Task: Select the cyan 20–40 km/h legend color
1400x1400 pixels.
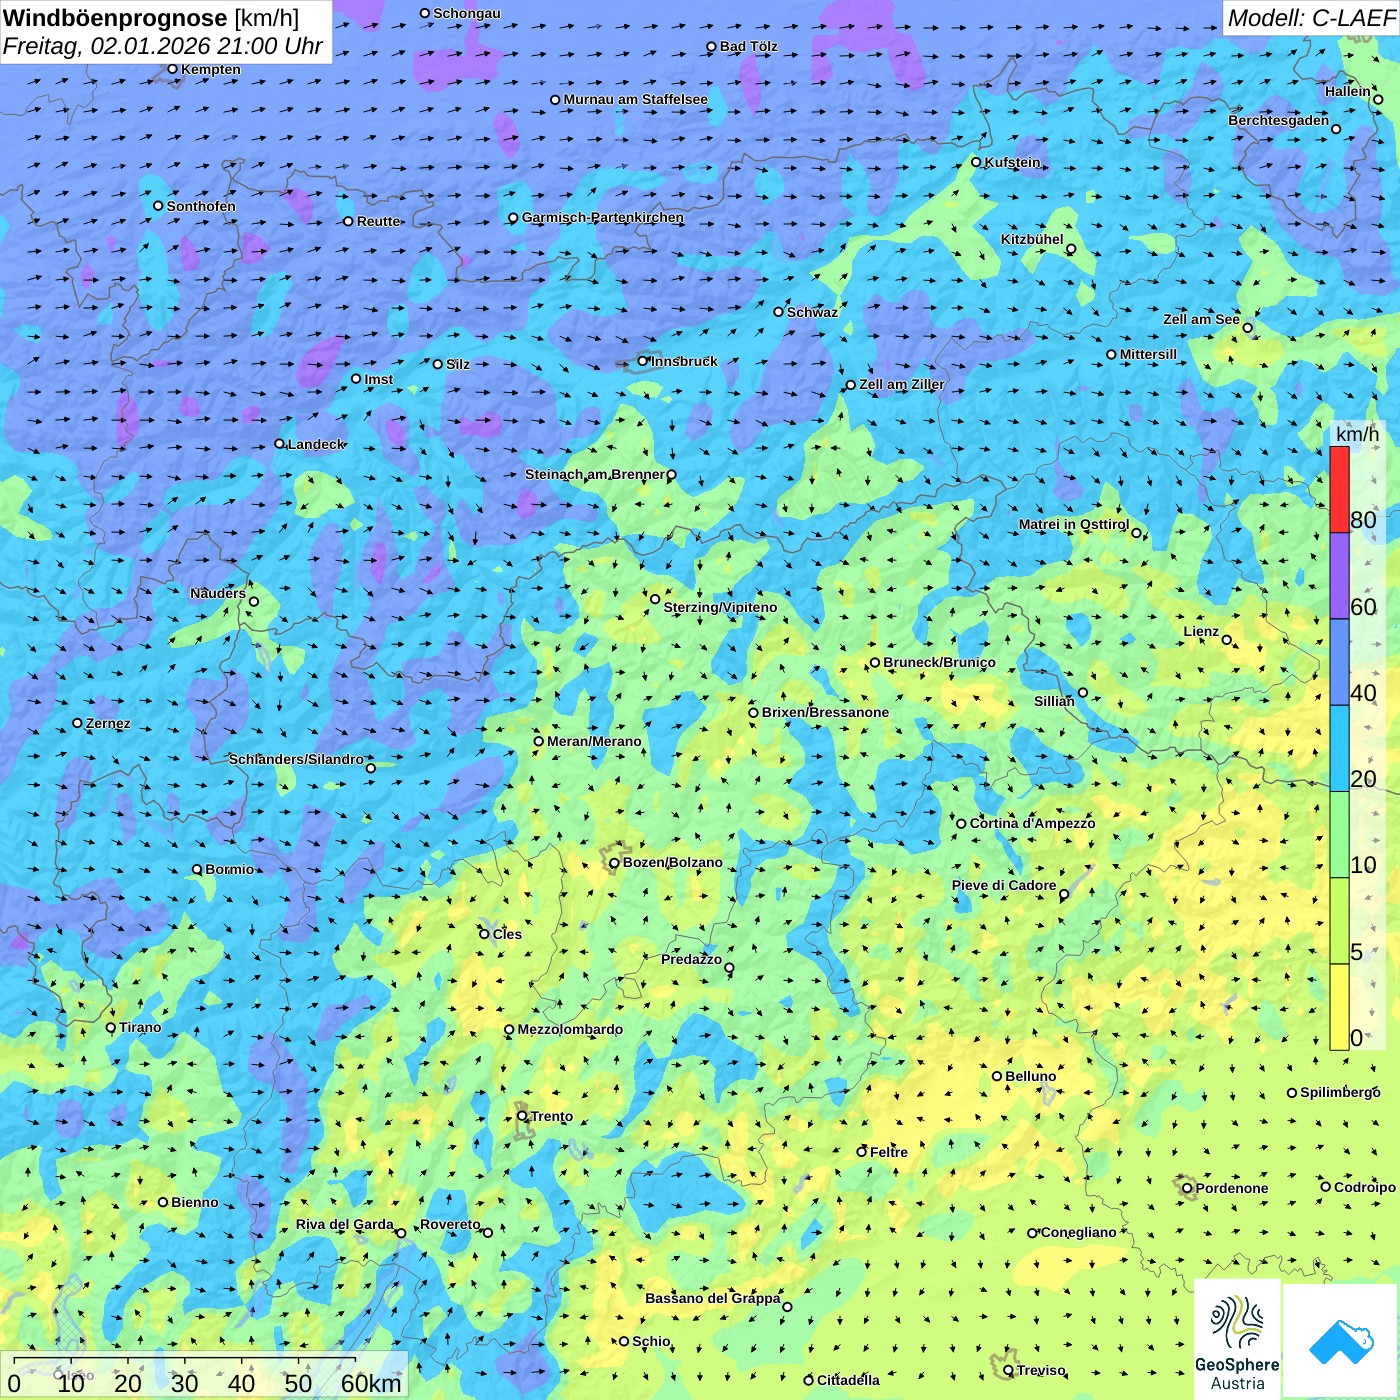Action: [x=1339, y=748]
